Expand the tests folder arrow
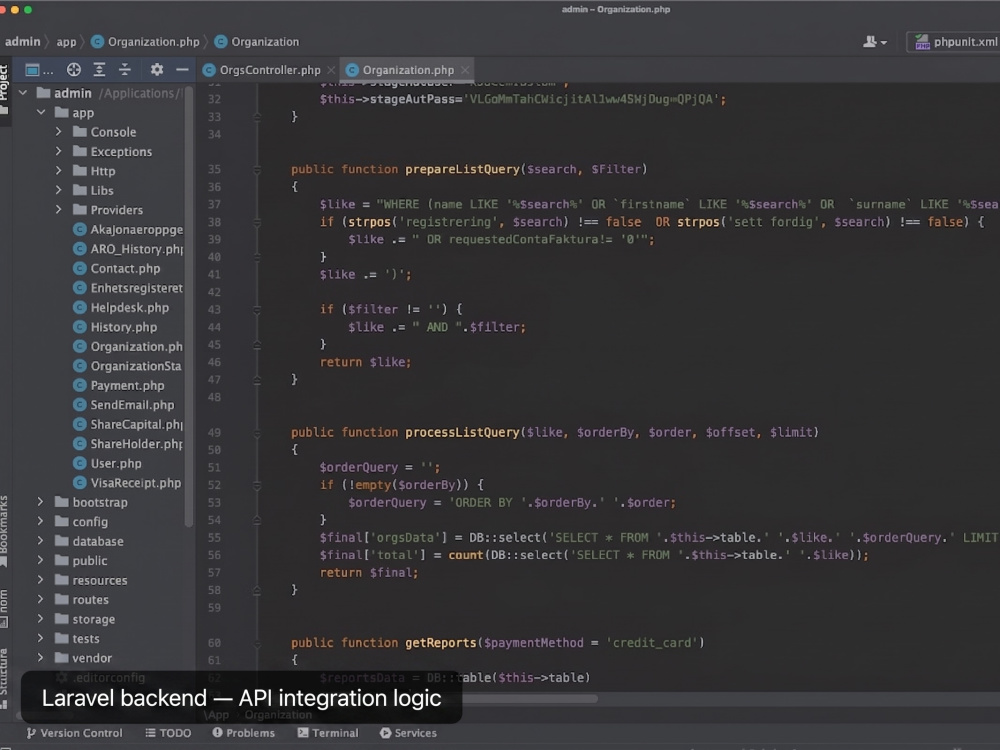The width and height of the screenshot is (1000, 750). [x=41, y=638]
